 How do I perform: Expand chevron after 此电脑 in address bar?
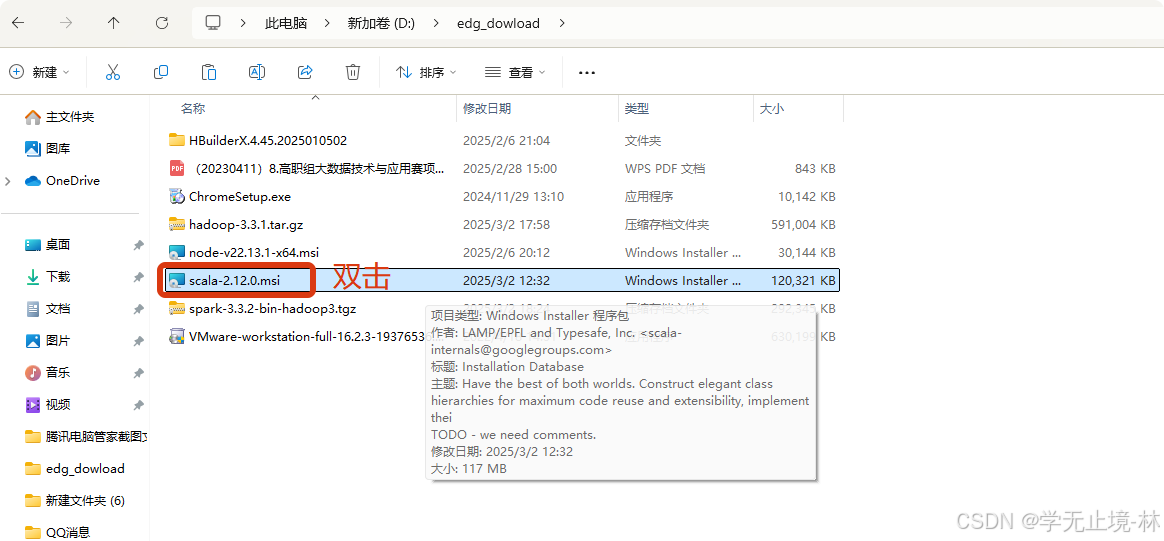pos(327,23)
